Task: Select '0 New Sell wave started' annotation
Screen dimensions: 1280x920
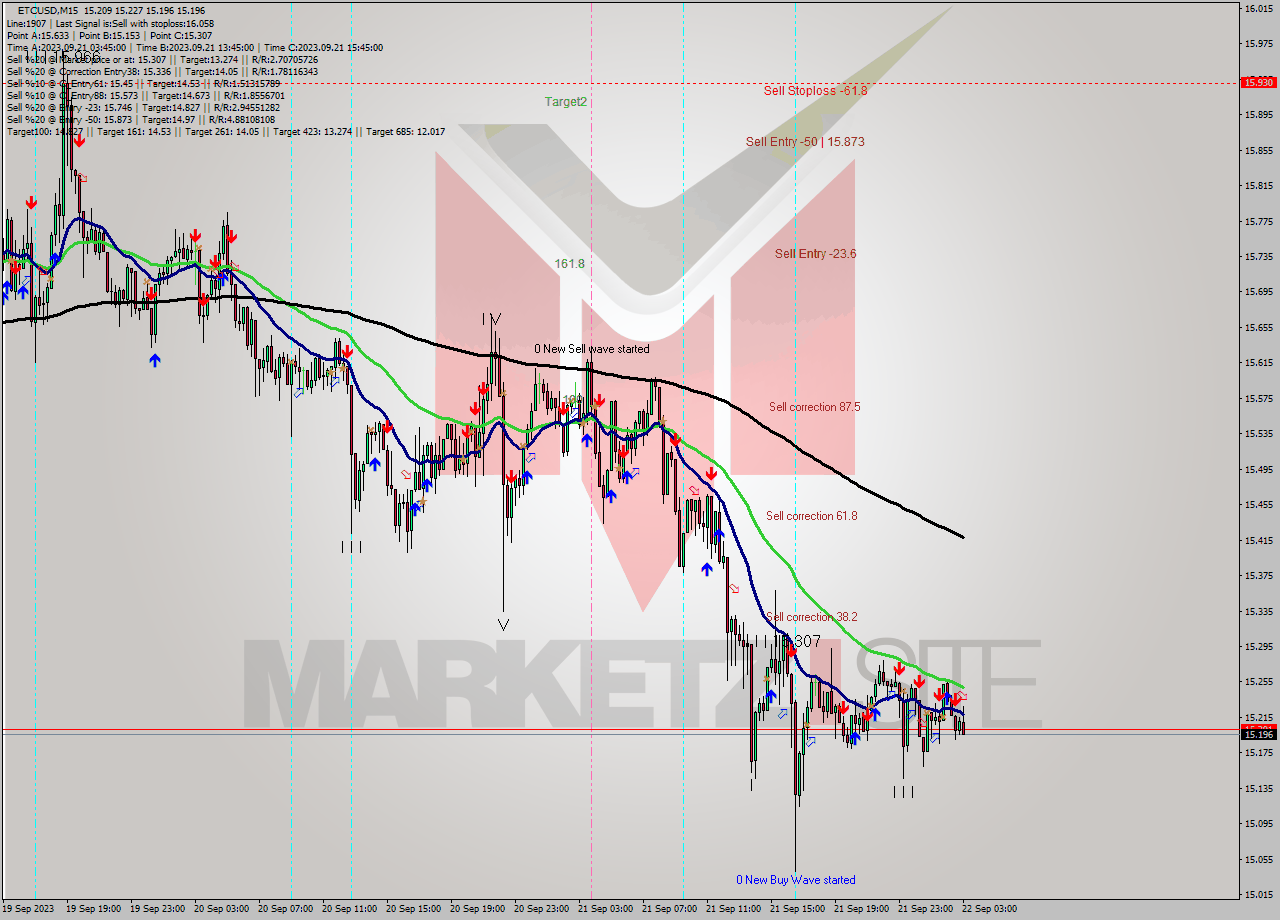Action: point(591,349)
